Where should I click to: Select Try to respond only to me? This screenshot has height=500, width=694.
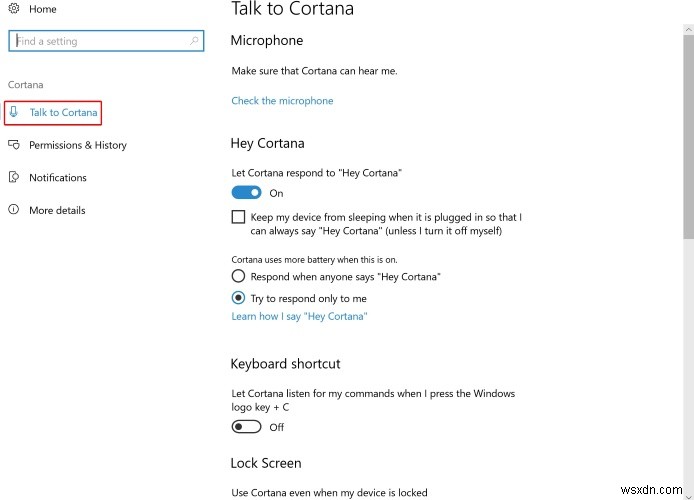pos(238,298)
